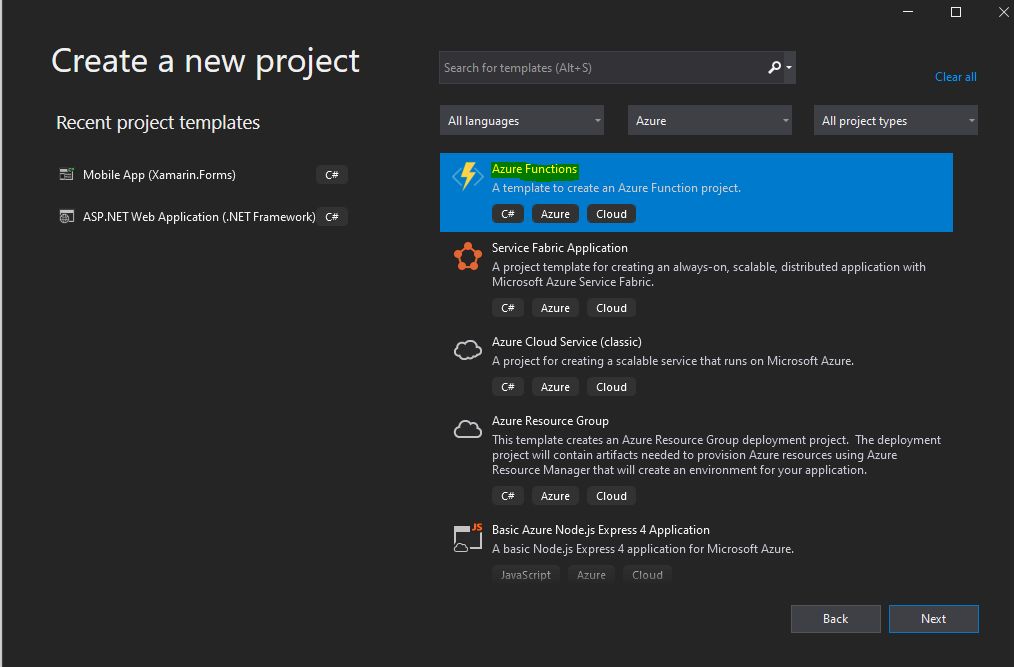
Task: Select the Azure Functions template title
Action: pyautogui.click(x=534, y=169)
